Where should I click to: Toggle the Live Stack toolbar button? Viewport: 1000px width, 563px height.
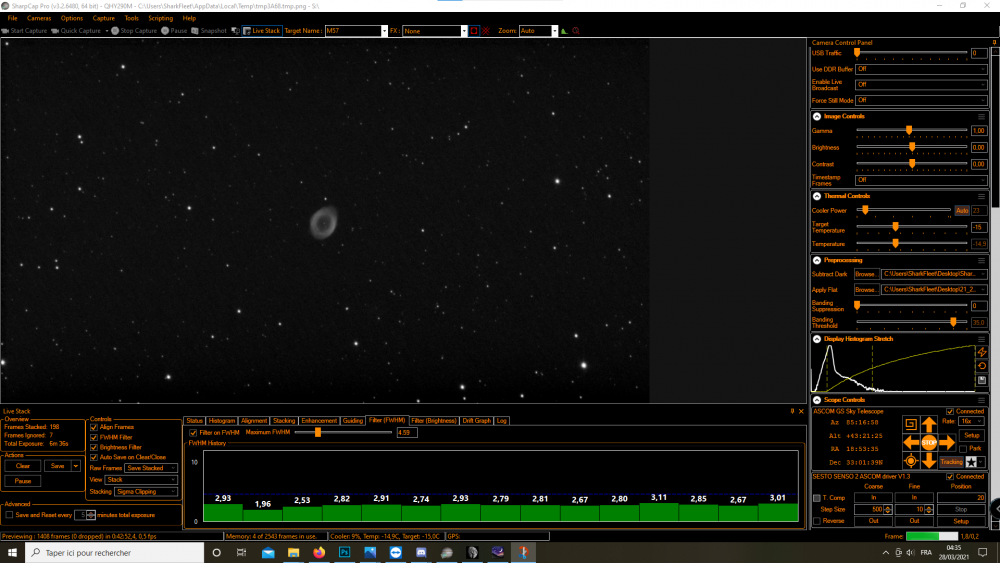coord(261,31)
